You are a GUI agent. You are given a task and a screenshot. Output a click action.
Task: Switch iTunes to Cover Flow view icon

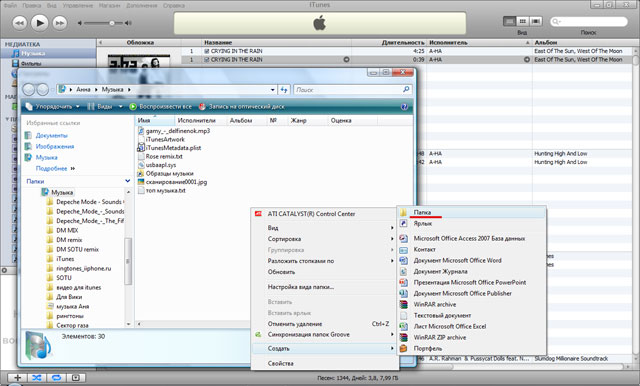tap(536, 21)
